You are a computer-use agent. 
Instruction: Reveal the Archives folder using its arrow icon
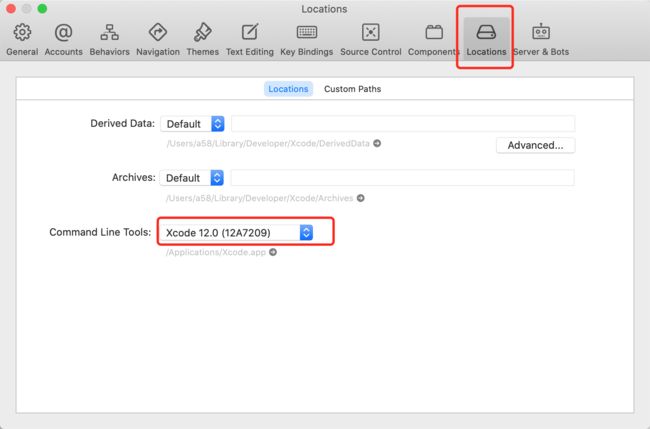361,198
